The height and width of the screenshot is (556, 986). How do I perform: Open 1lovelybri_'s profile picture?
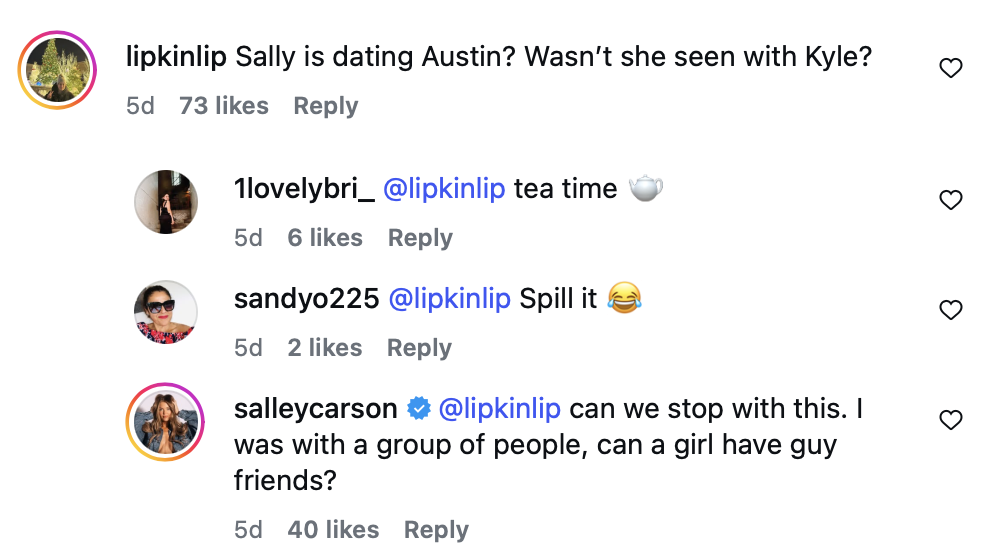point(167,202)
